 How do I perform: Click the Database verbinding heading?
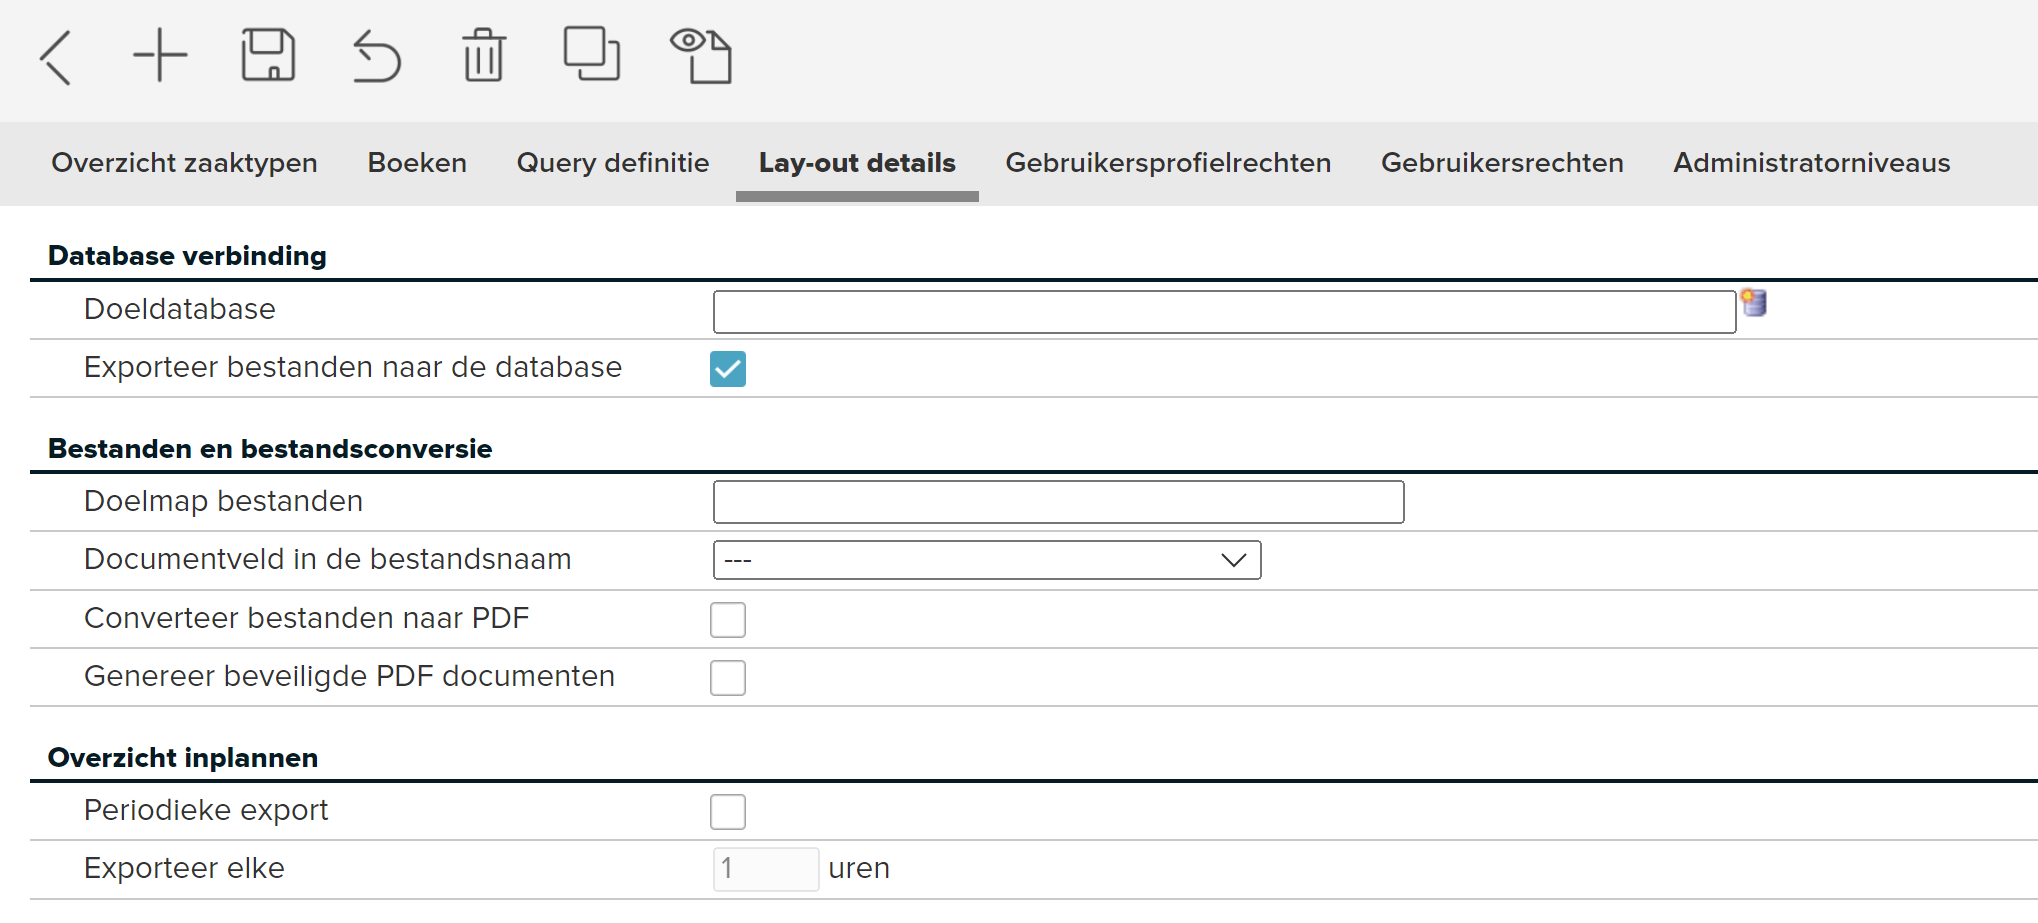click(x=187, y=256)
